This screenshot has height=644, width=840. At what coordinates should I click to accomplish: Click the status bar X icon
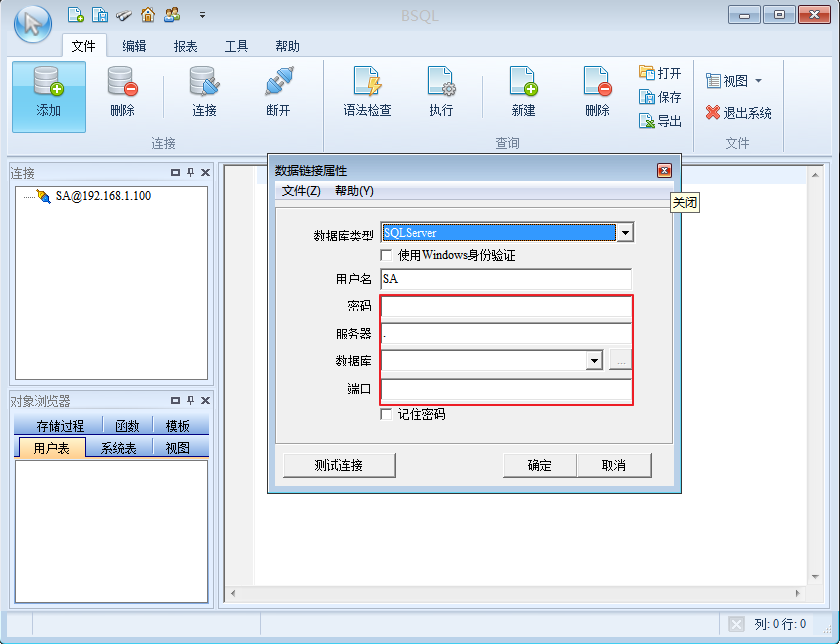point(736,624)
